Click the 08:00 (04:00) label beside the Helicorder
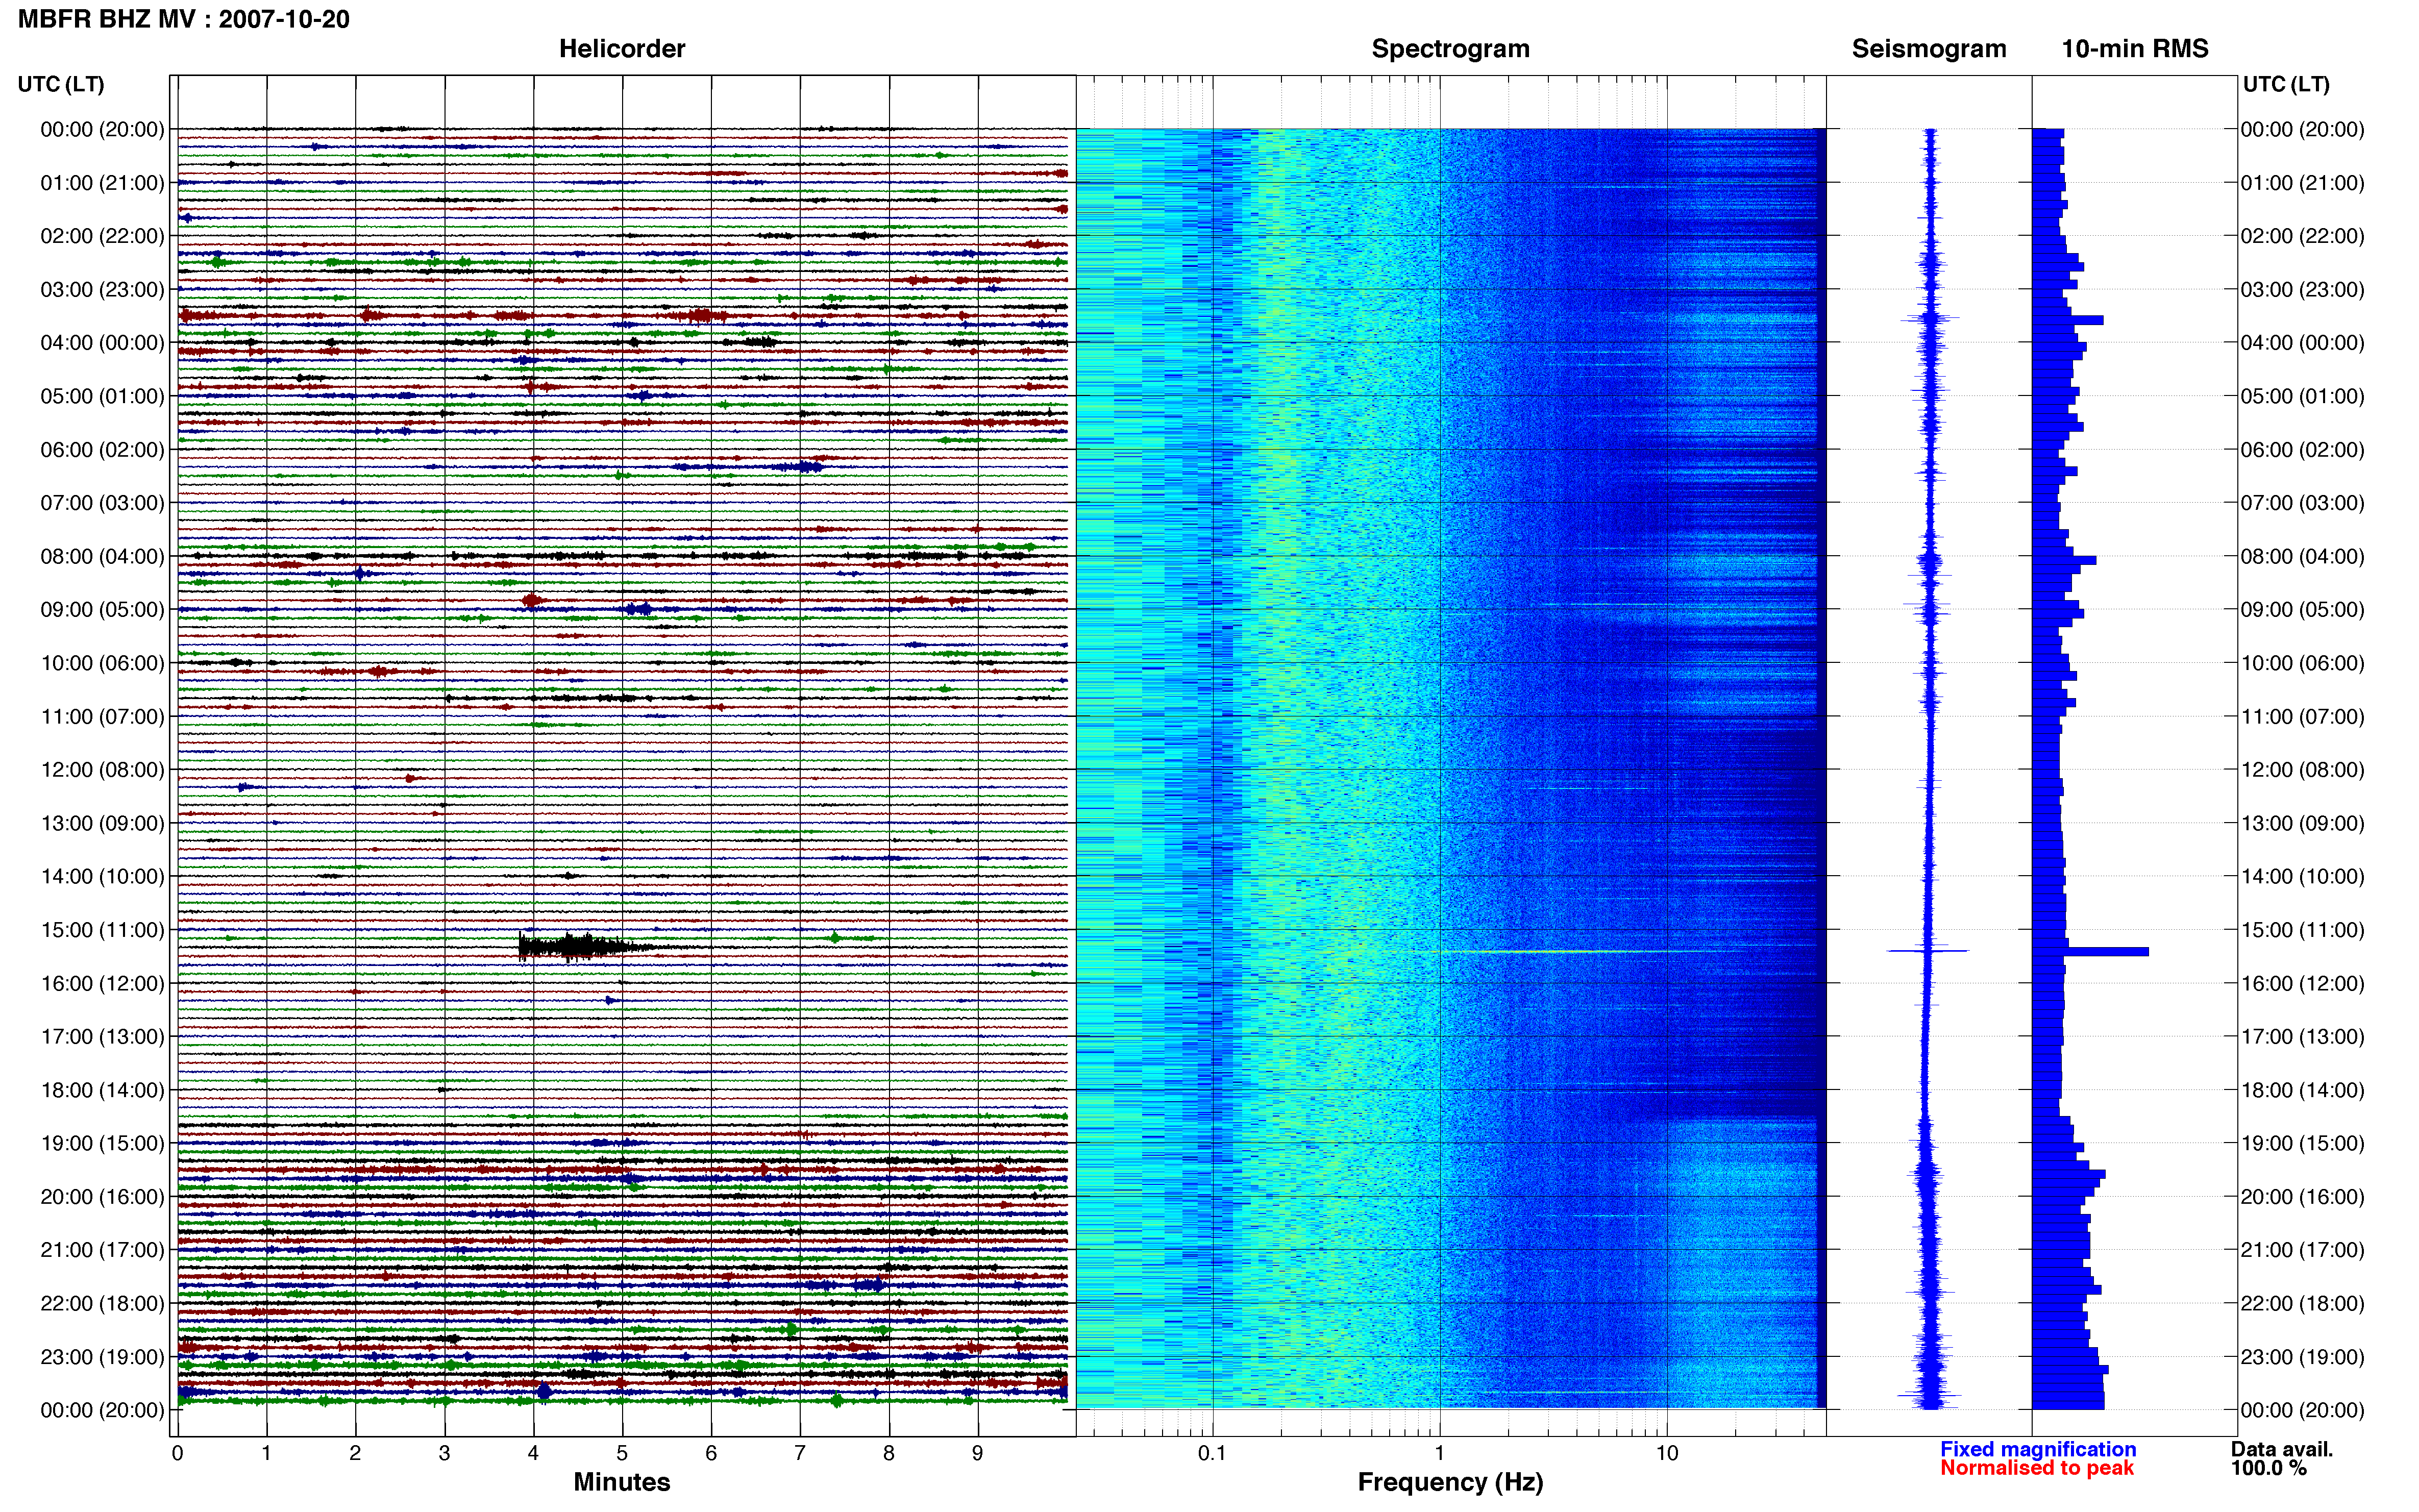This screenshot has height=1512, width=2419. tap(102, 556)
